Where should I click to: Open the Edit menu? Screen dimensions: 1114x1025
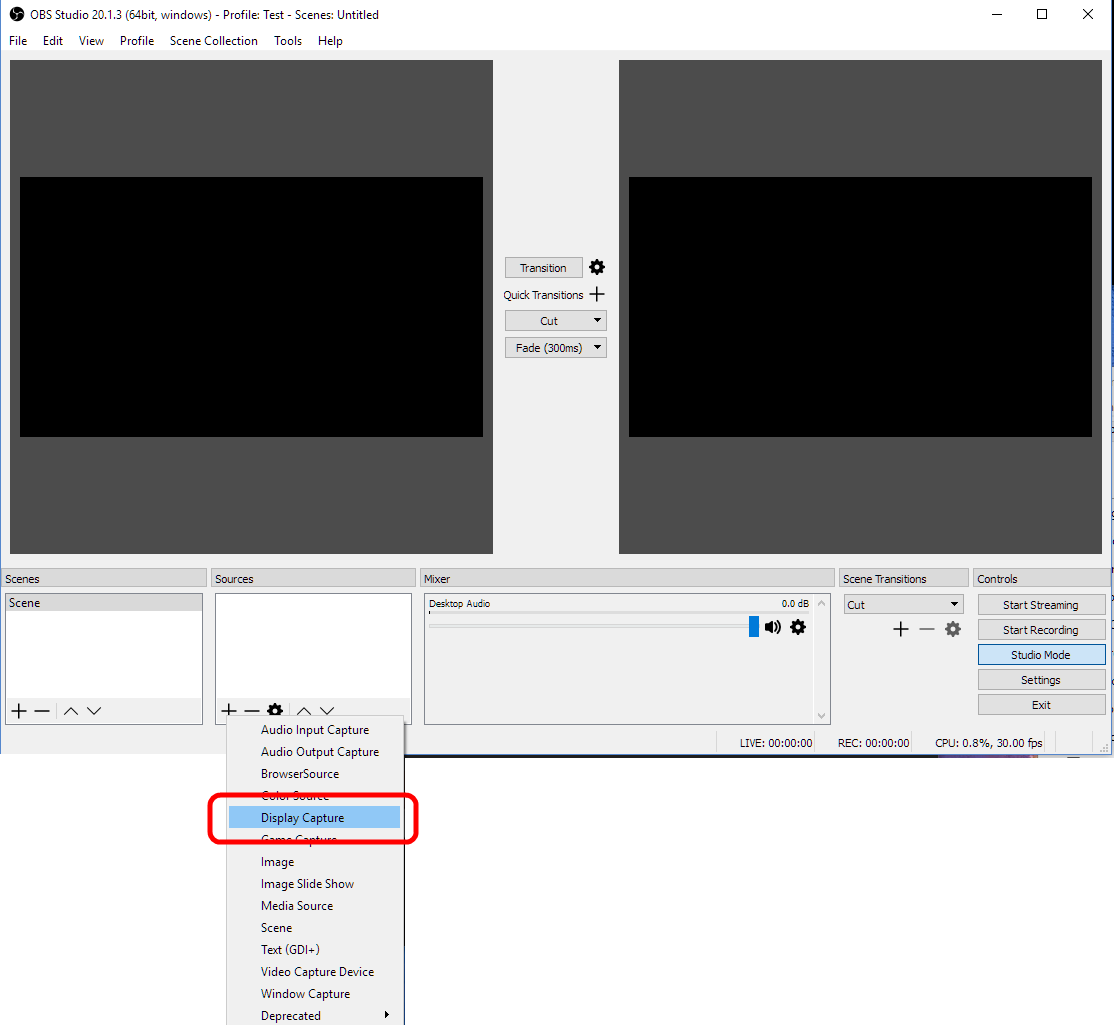53,40
